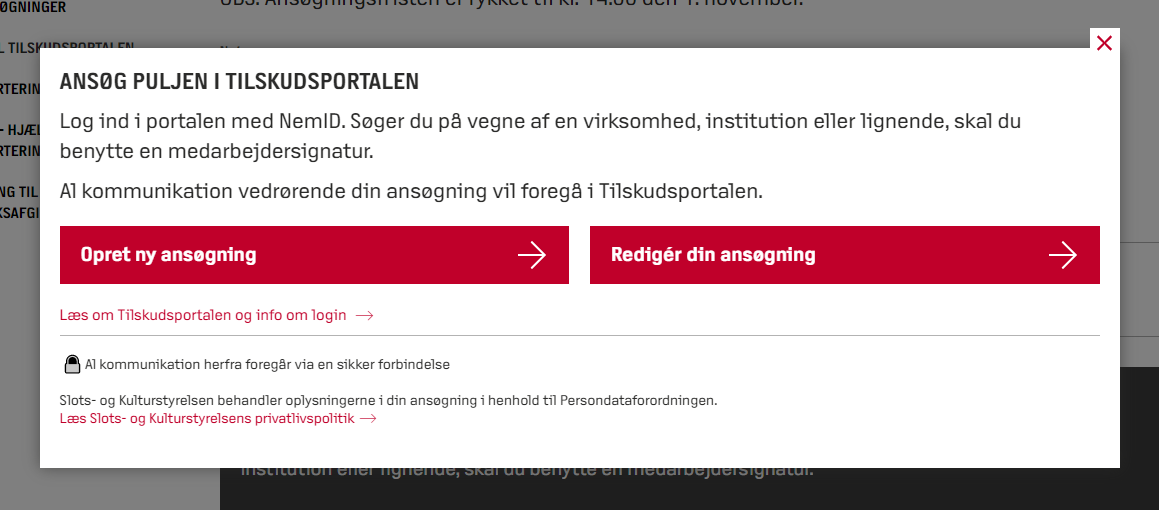Click the dimmed Ansøgningsfristen notice above the dialog
The image size is (1159, 510).
[x=511, y=2]
